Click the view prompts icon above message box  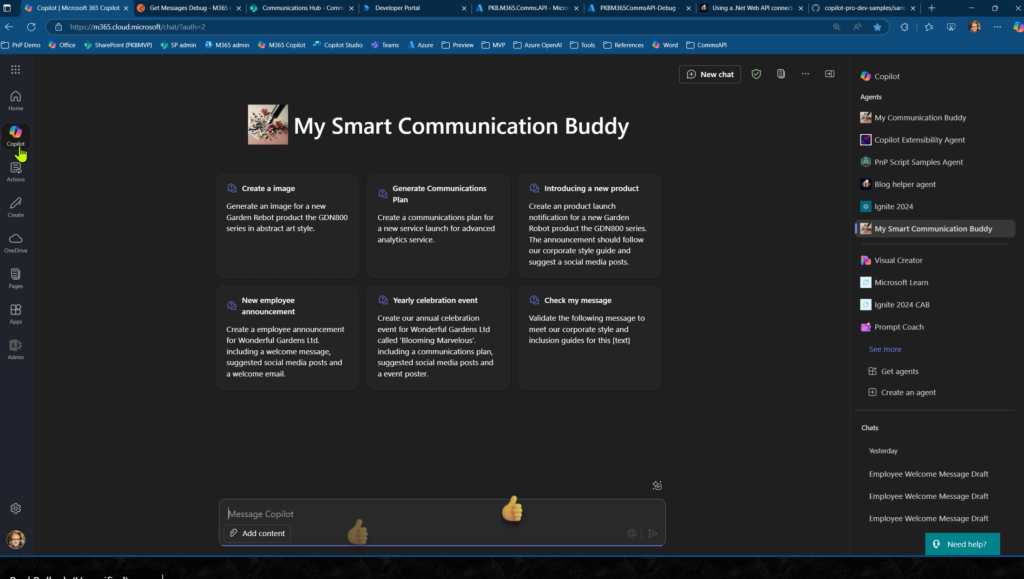(657, 485)
